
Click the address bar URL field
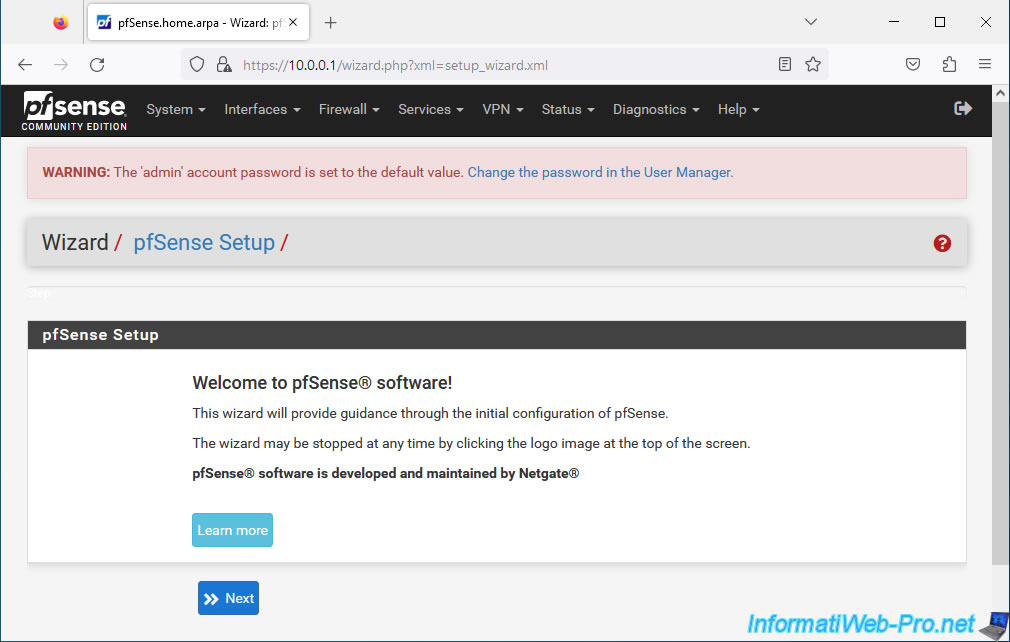coord(504,65)
